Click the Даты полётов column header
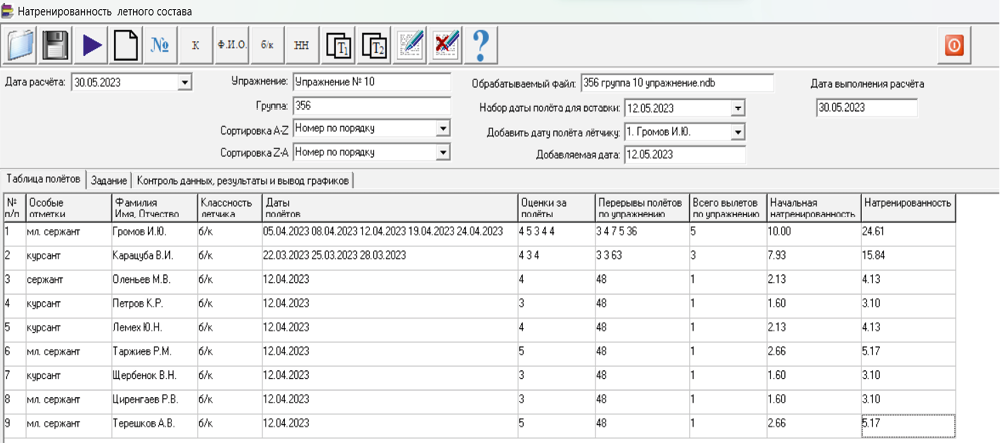The height and width of the screenshot is (443, 1000). (389, 208)
